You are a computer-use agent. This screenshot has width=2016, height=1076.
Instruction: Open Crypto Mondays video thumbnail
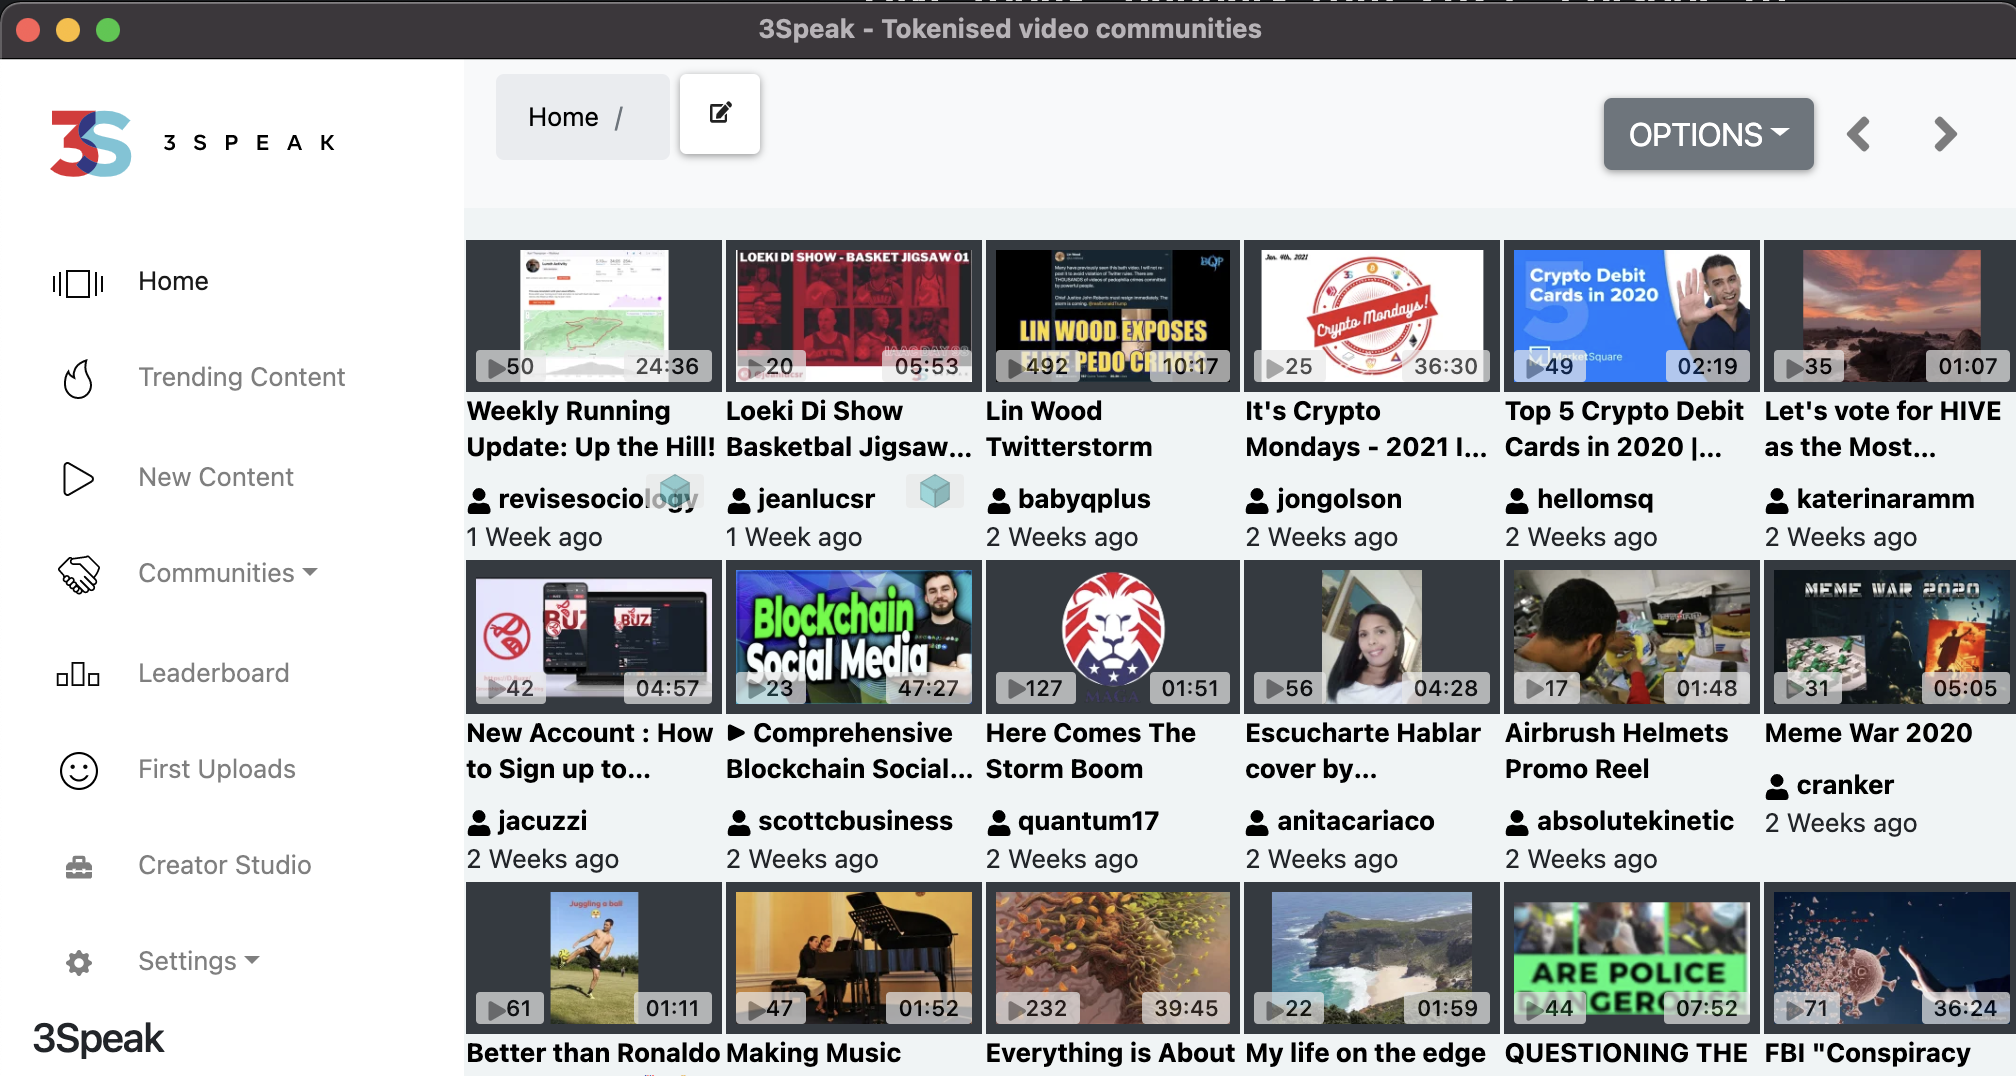coord(1372,316)
